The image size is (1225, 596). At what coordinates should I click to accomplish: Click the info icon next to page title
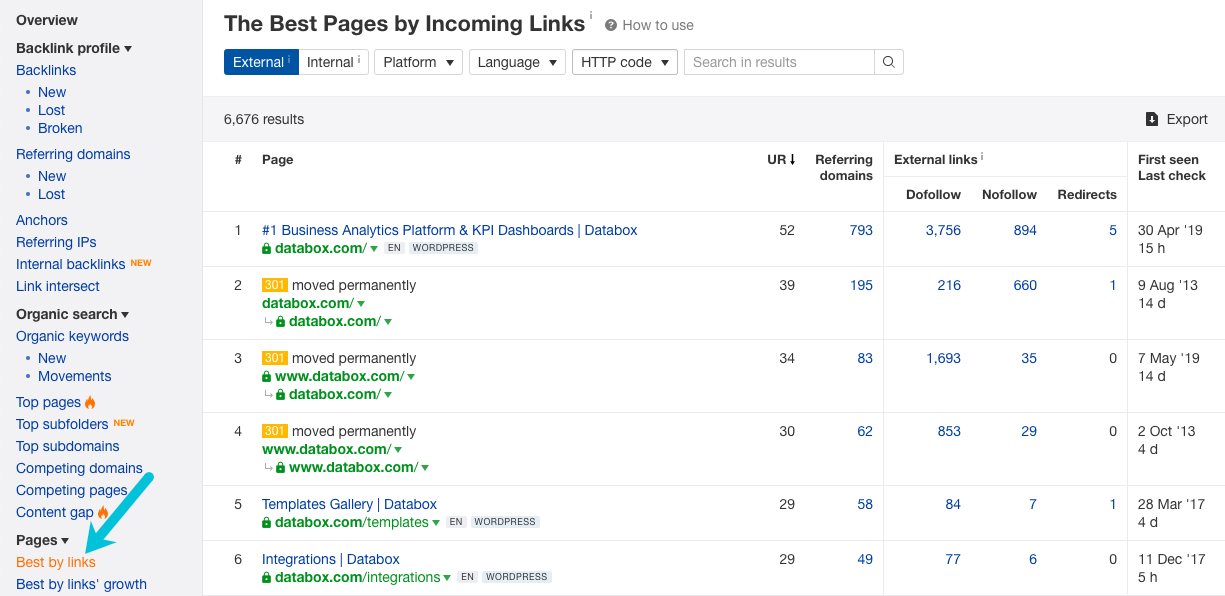click(590, 15)
